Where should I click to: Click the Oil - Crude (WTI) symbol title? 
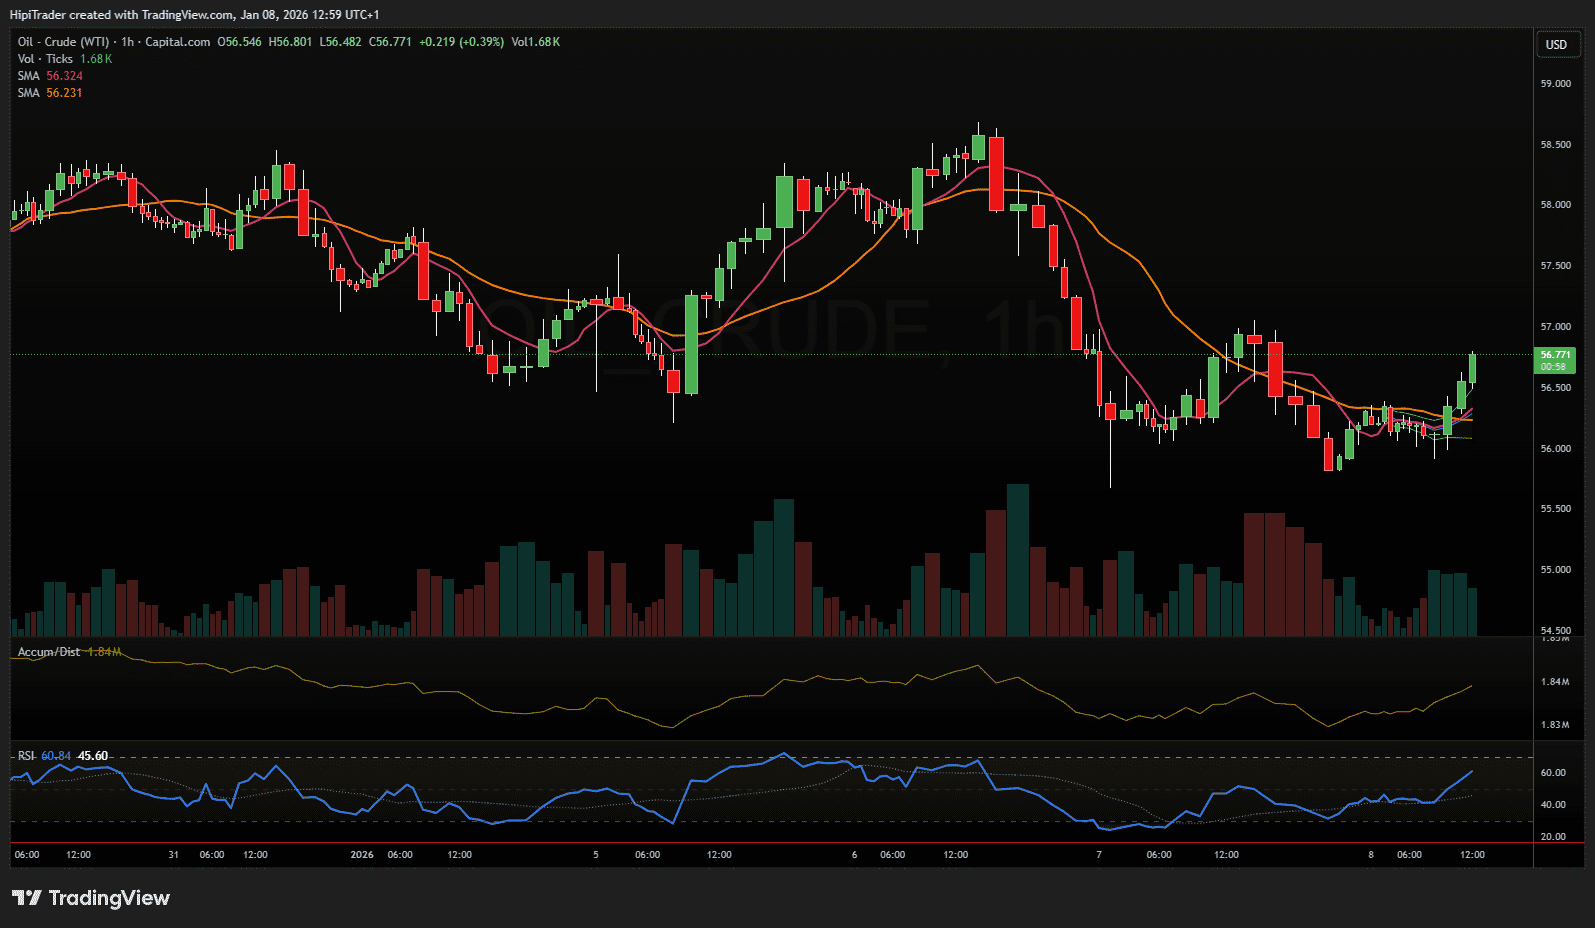coord(63,42)
